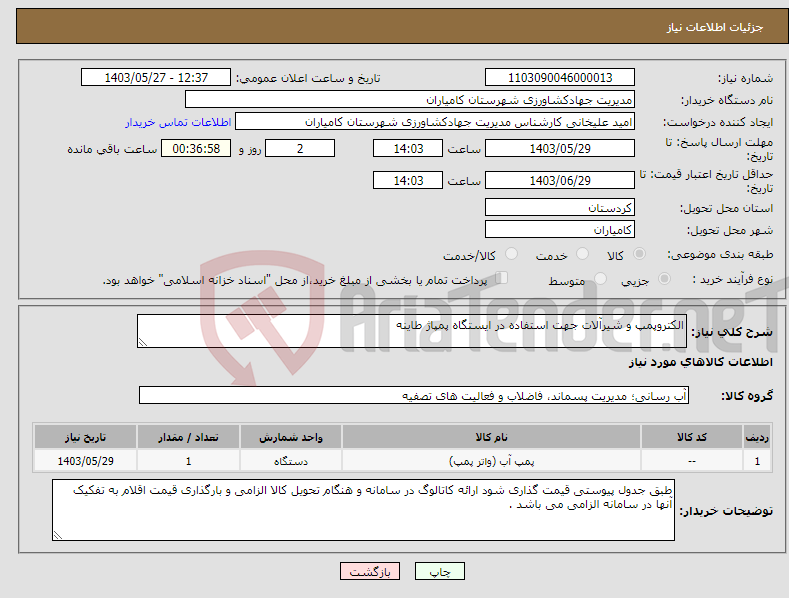Click the شهر محل تحویل field کامیاران
Image resolution: width=789 pixels, height=598 pixels.
560,230
